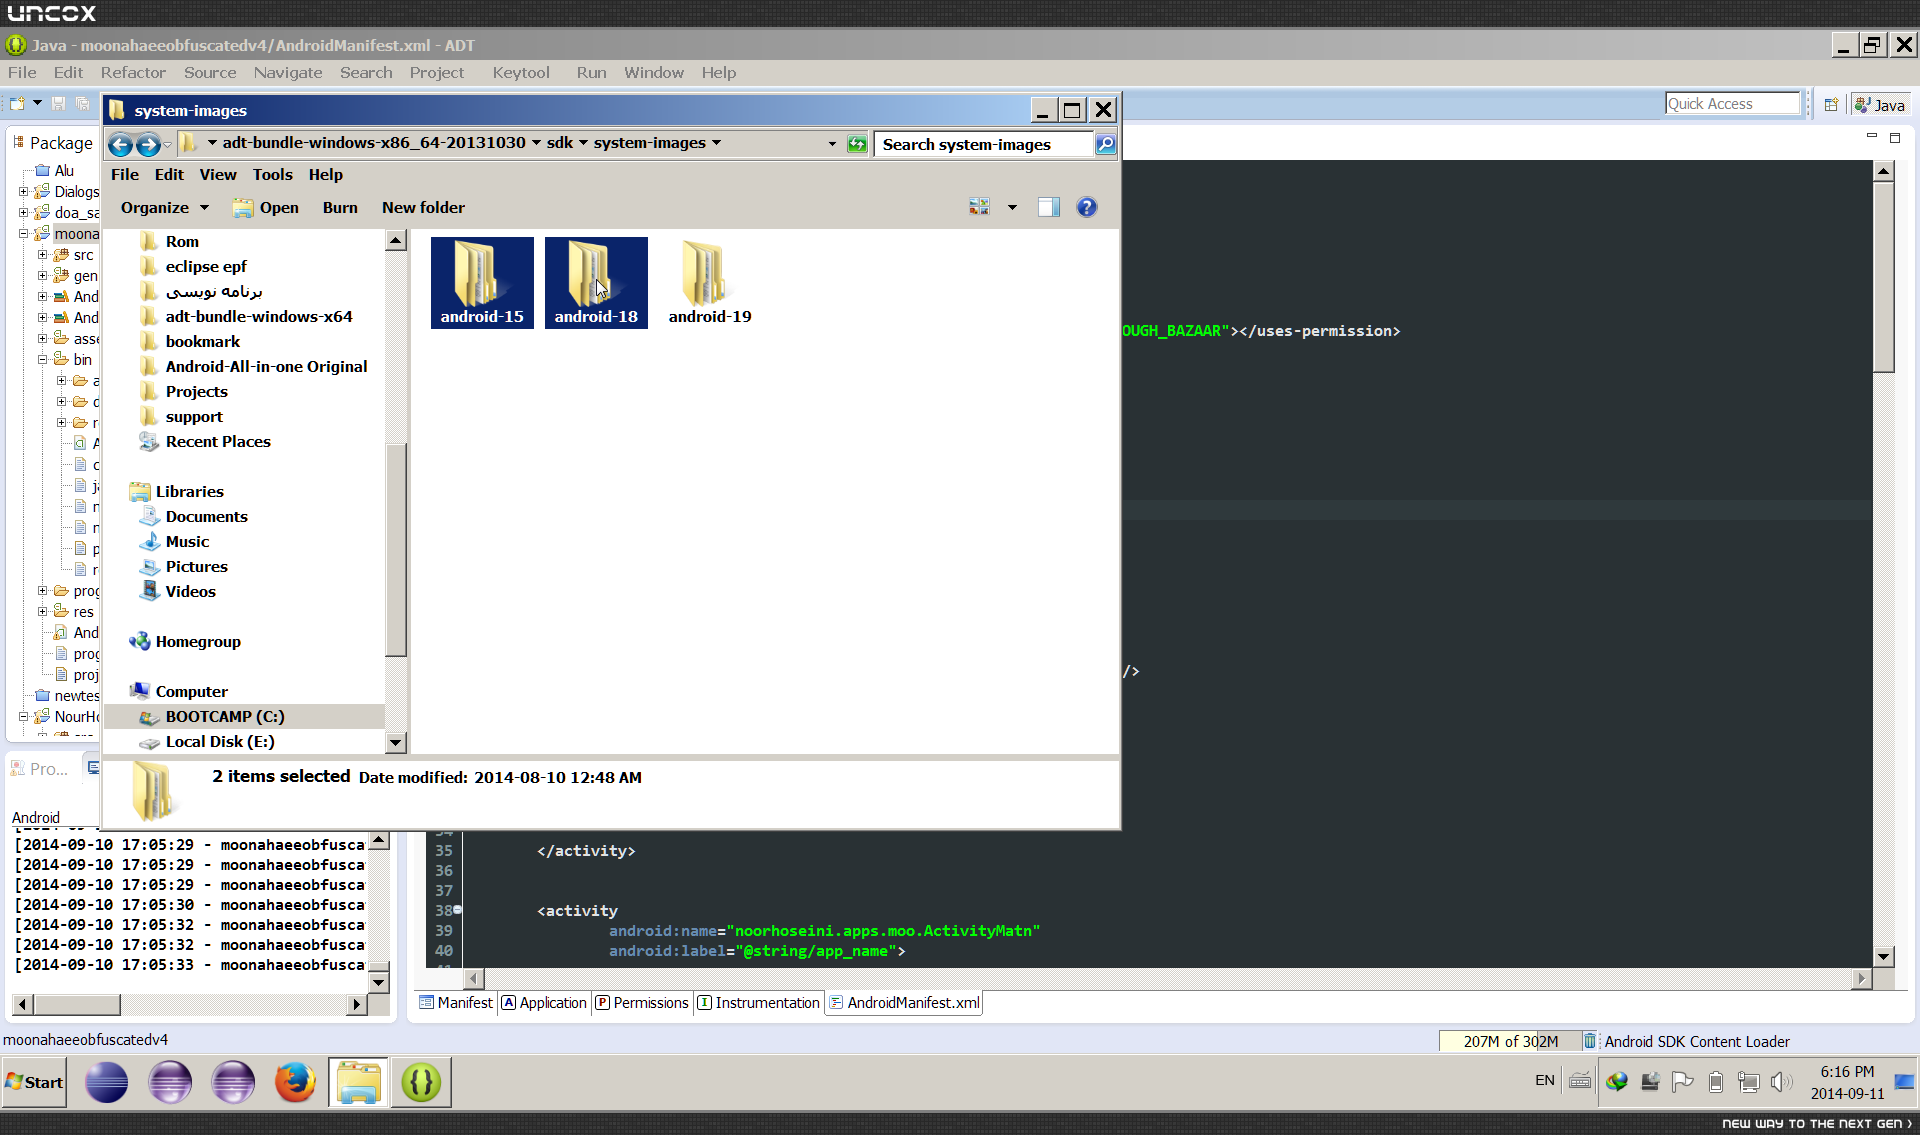Expand the res folder tree node
Viewport: 1920px width, 1135px height.
pyautogui.click(x=42, y=611)
